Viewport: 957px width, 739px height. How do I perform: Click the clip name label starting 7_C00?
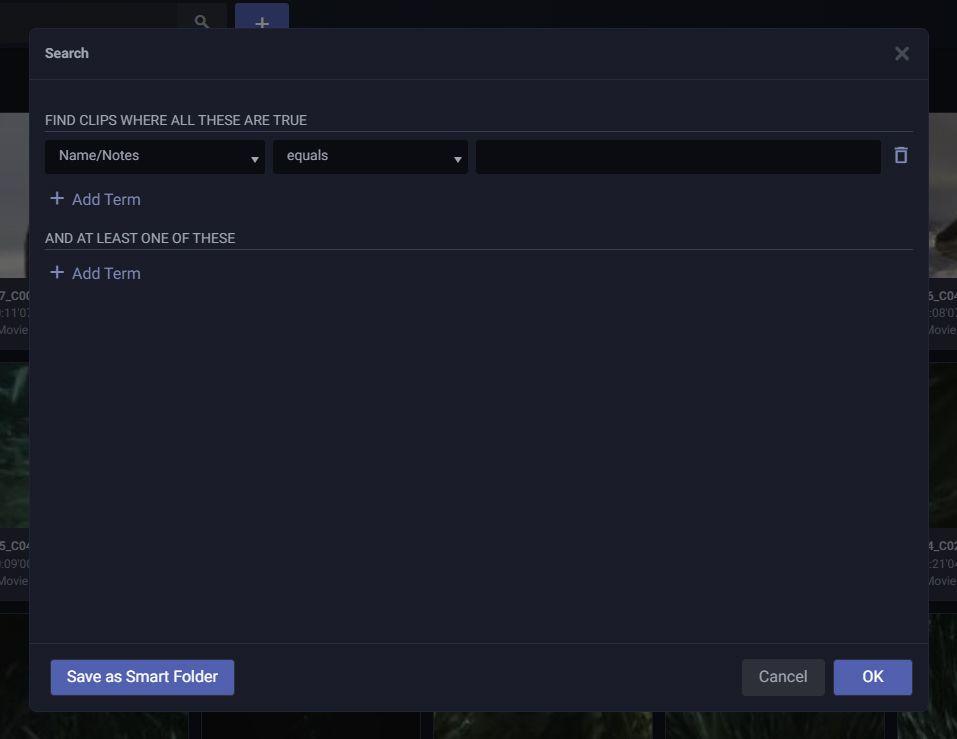[15, 296]
